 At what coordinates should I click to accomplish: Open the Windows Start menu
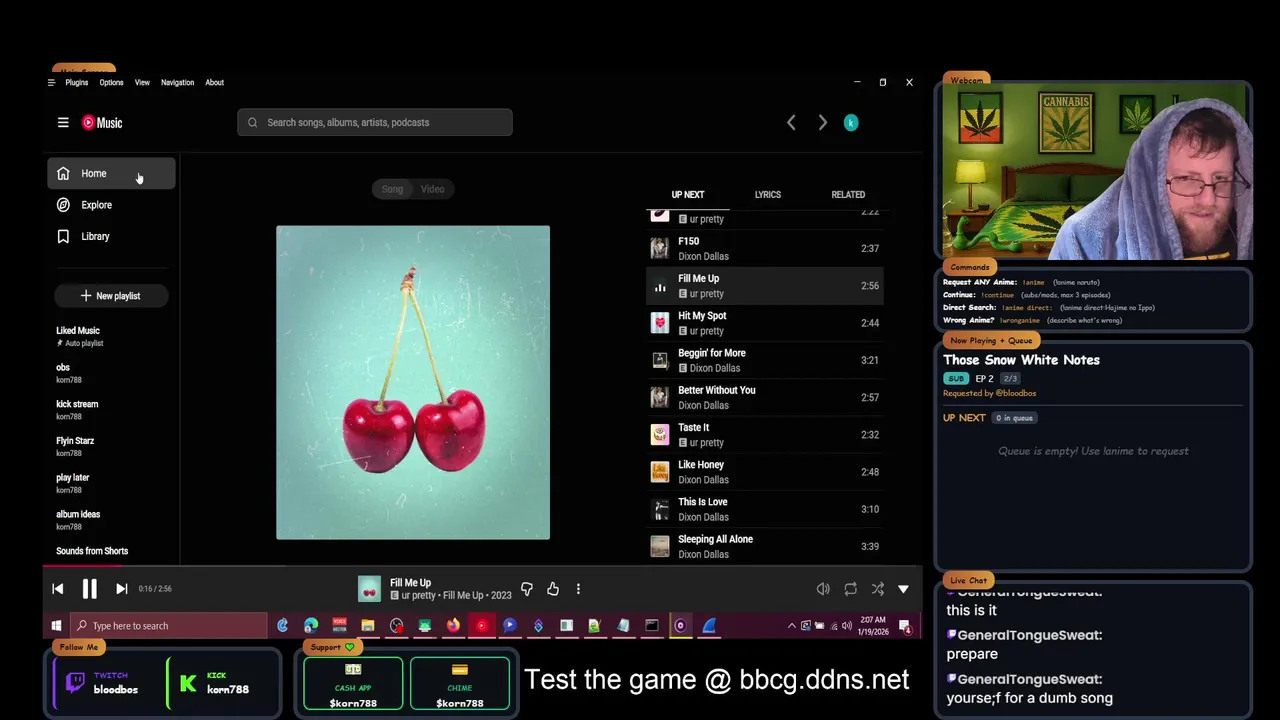[56, 626]
